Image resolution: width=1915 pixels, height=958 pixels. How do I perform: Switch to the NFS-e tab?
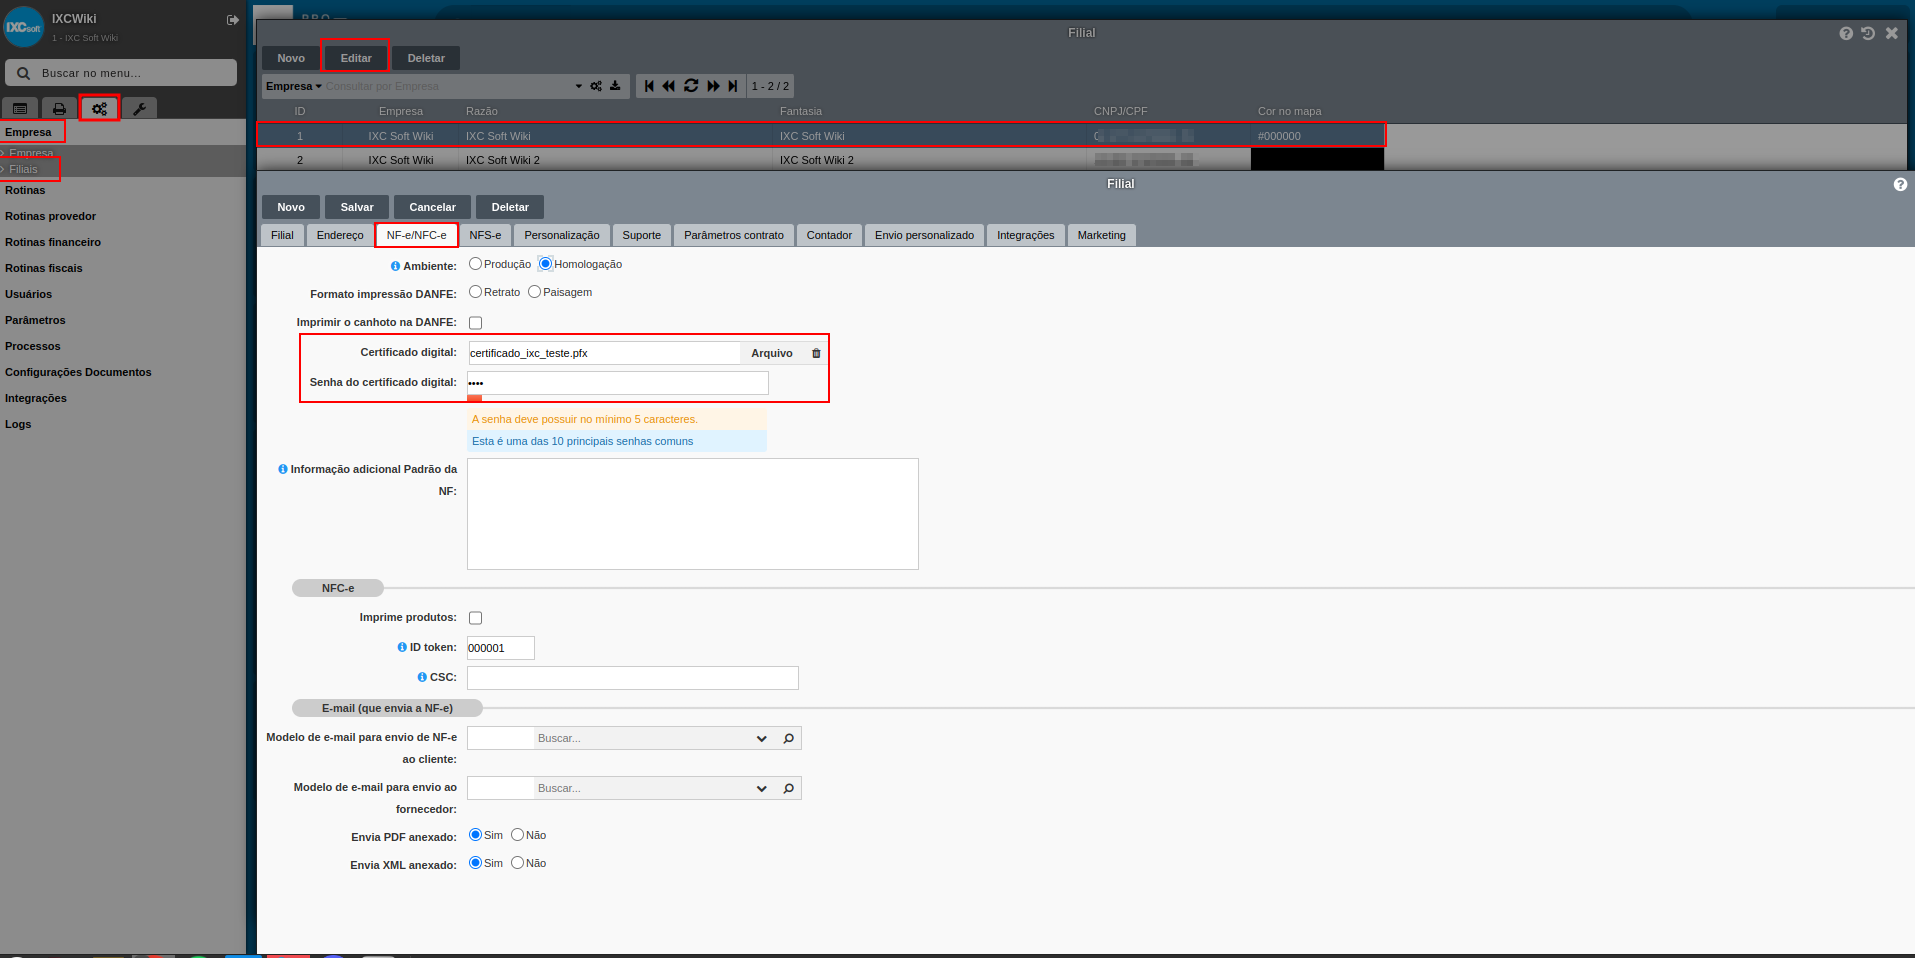[x=485, y=235]
